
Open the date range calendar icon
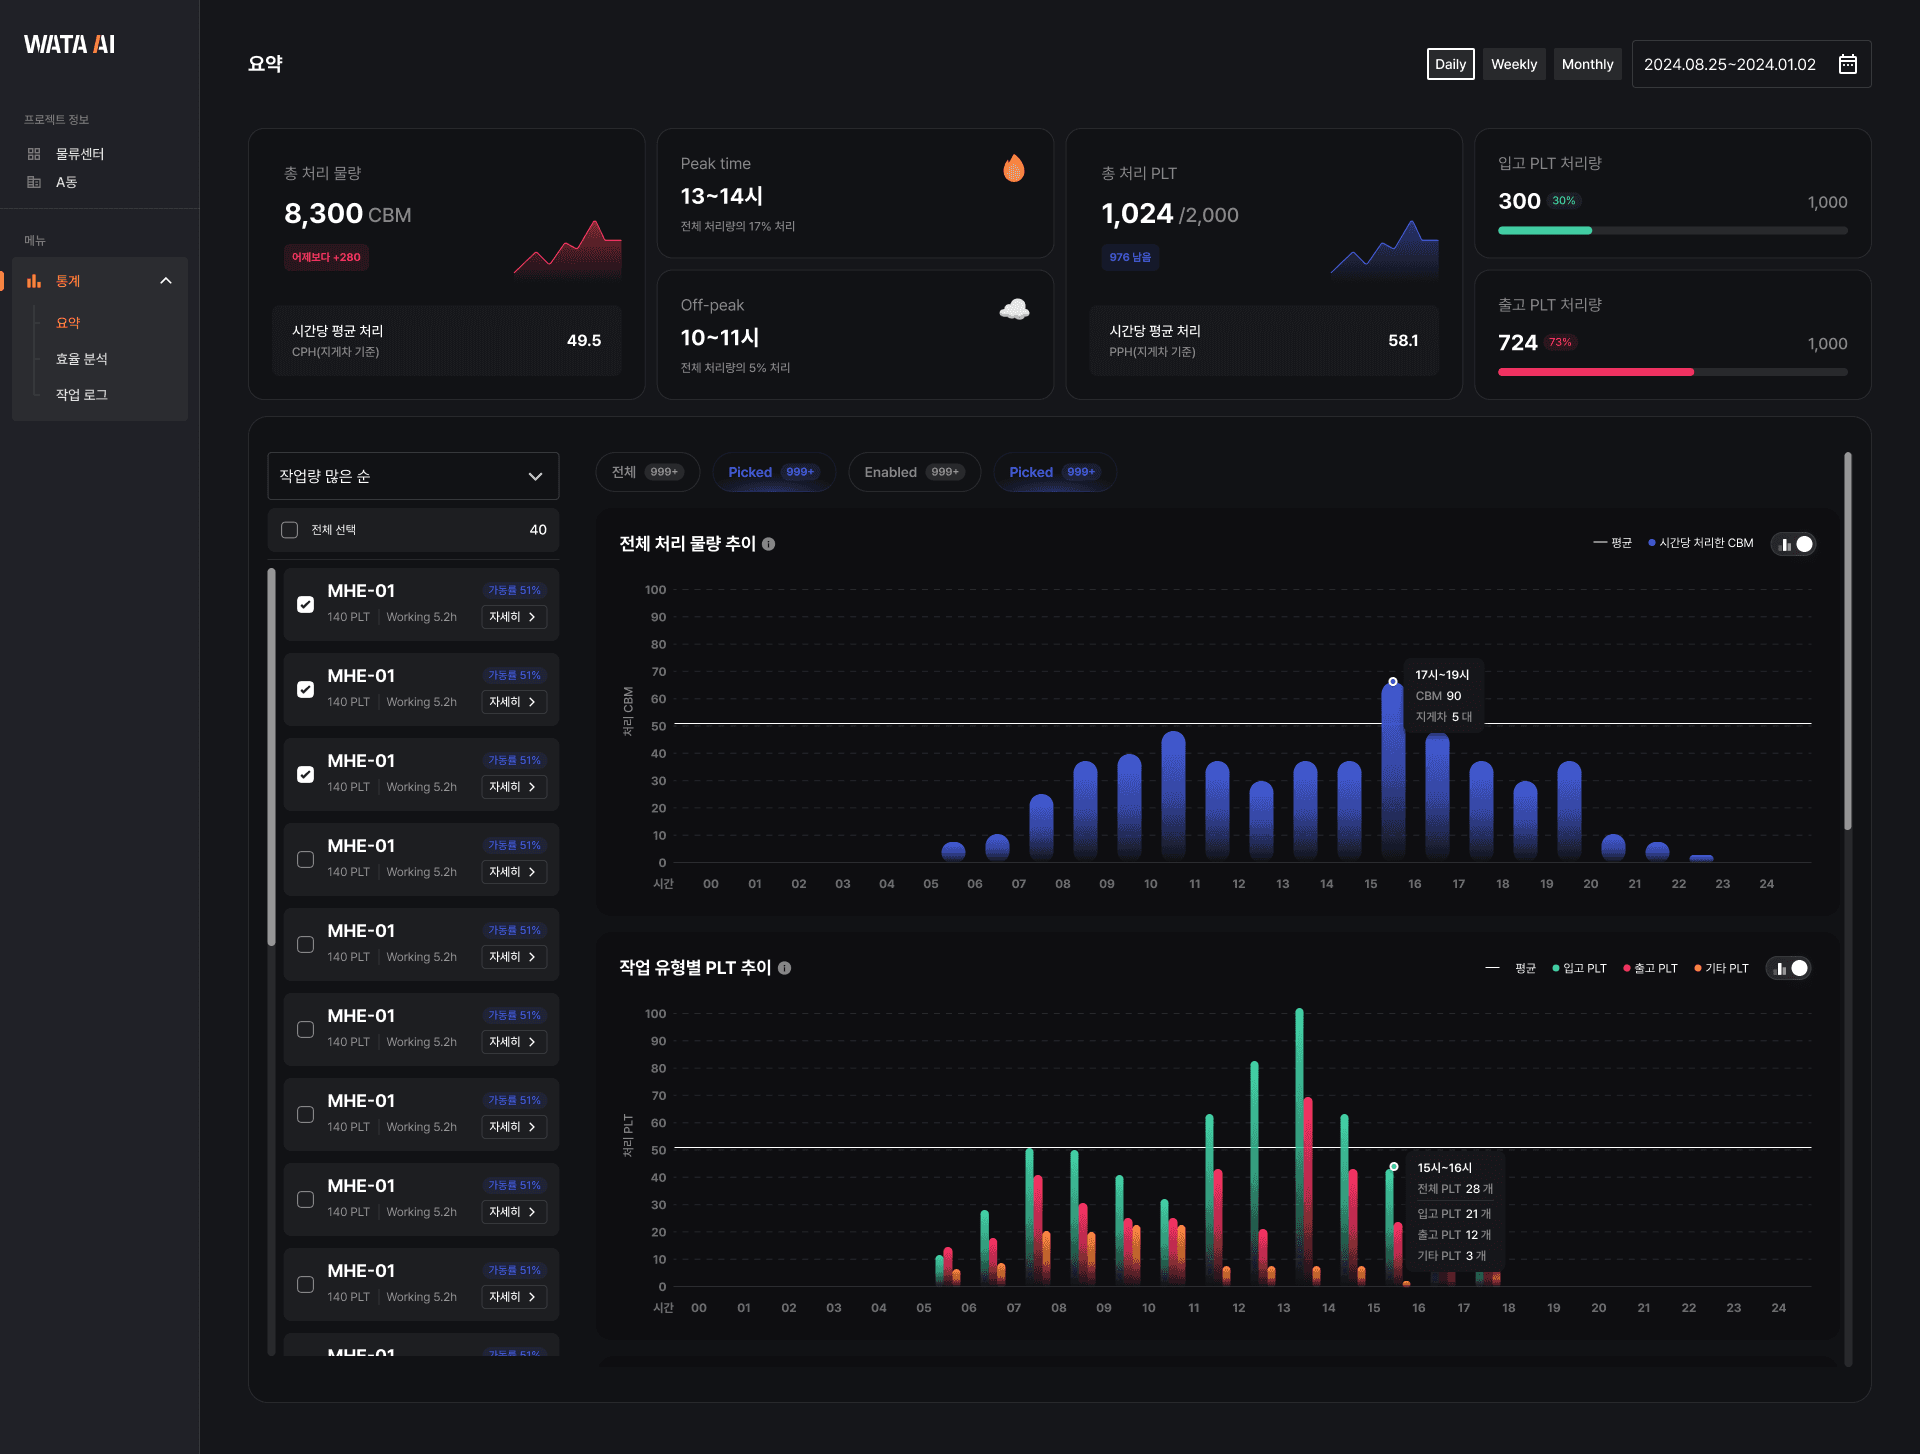tap(1847, 64)
